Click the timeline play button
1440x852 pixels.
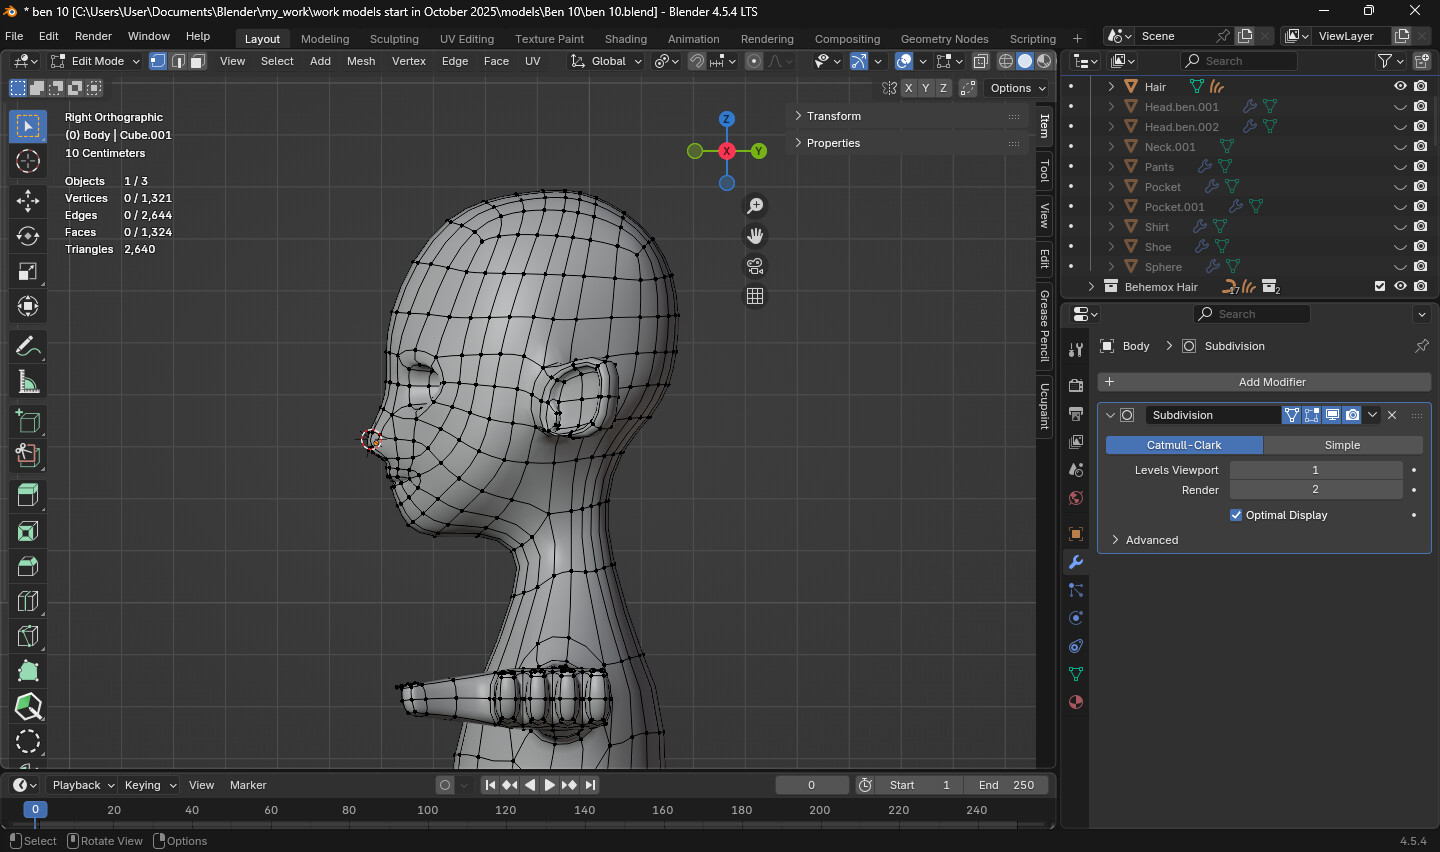tap(549, 785)
